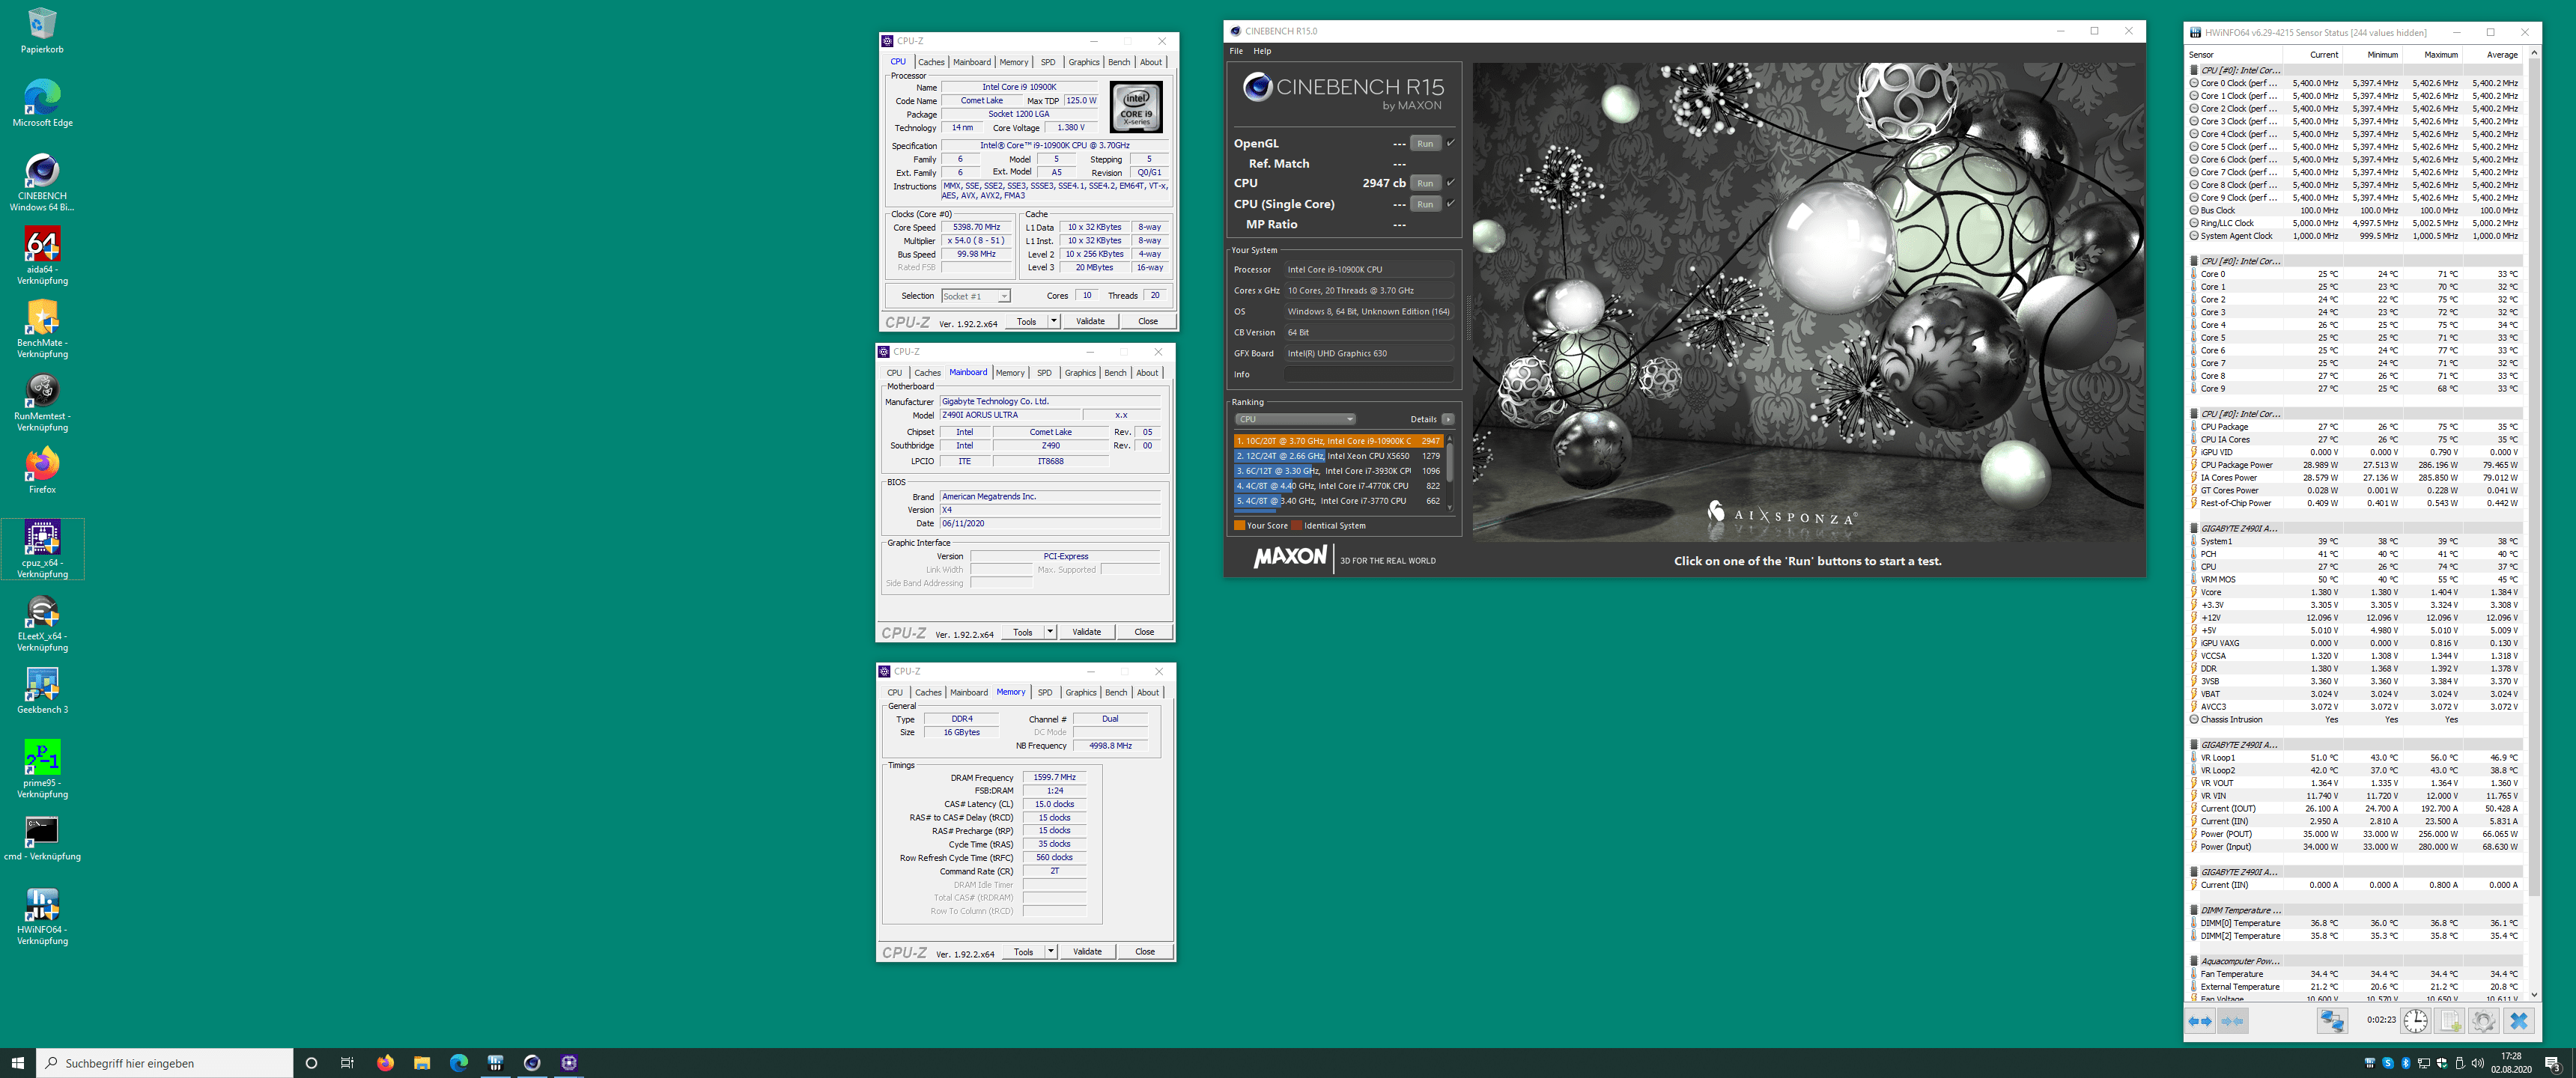The image size is (2576, 1078).
Task: Open File Explorer from the taskbar
Action: (422, 1062)
